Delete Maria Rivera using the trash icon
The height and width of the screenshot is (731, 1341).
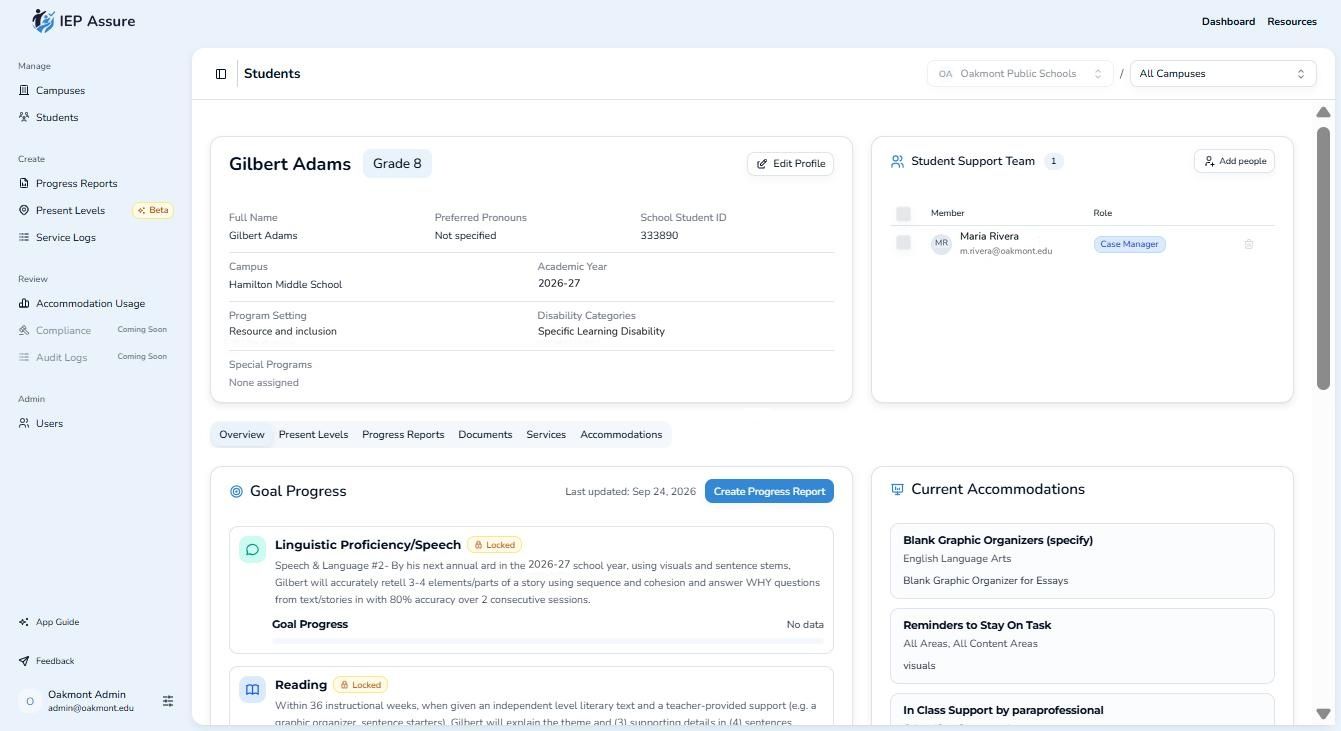(x=1248, y=244)
